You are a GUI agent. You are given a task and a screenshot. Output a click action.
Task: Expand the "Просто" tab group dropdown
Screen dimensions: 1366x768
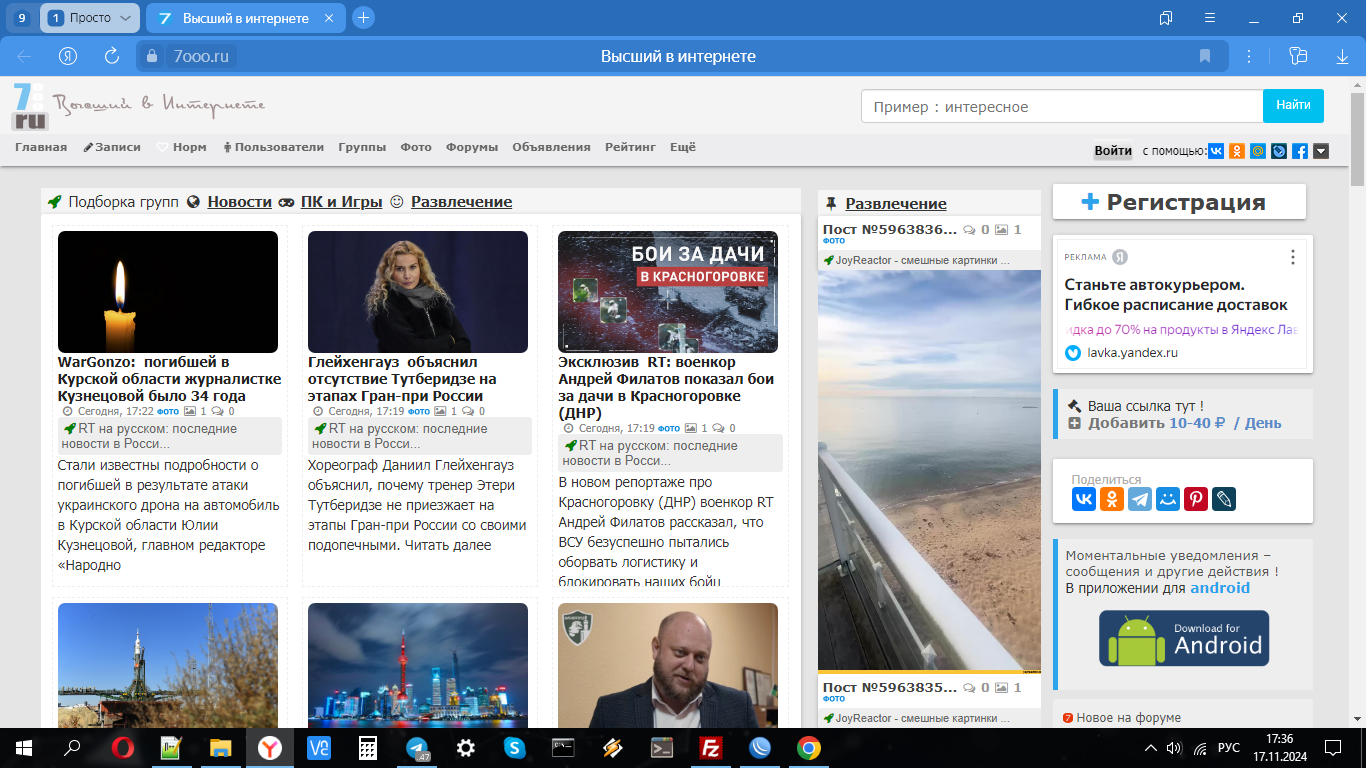coord(125,18)
